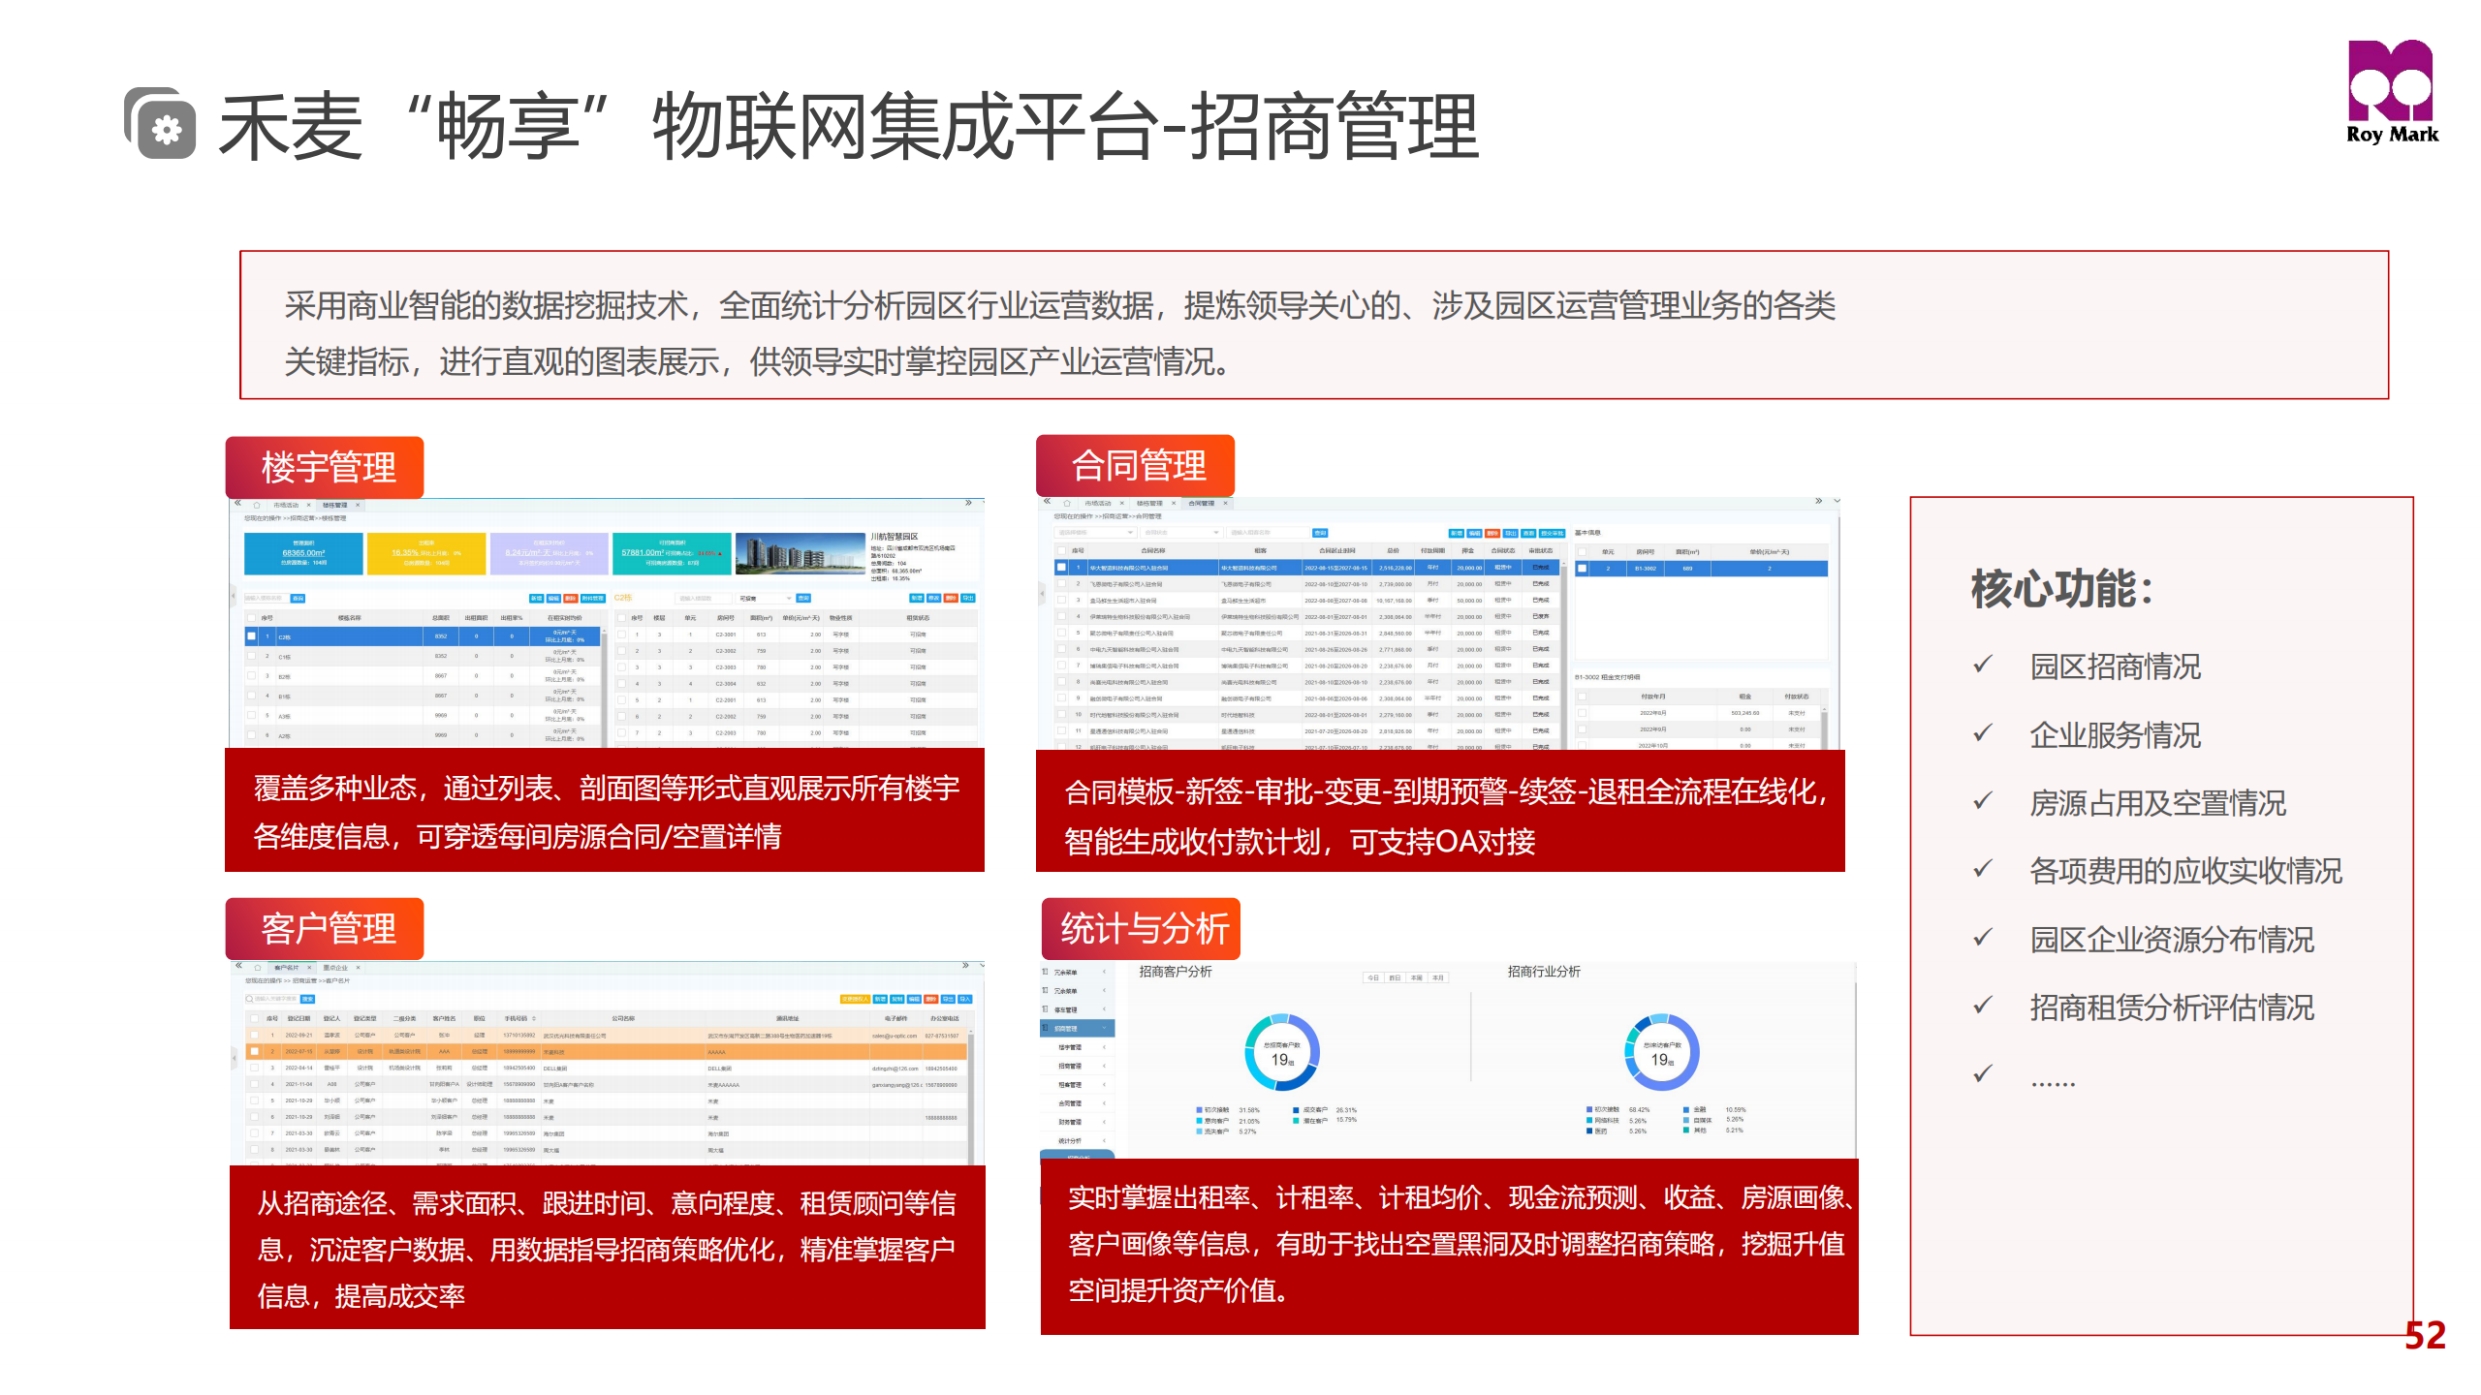This screenshot has width=2481, height=1395.
Task: Click the » arrow in 楼宇管理 screenshot tab bar
Action: pyautogui.click(x=968, y=503)
